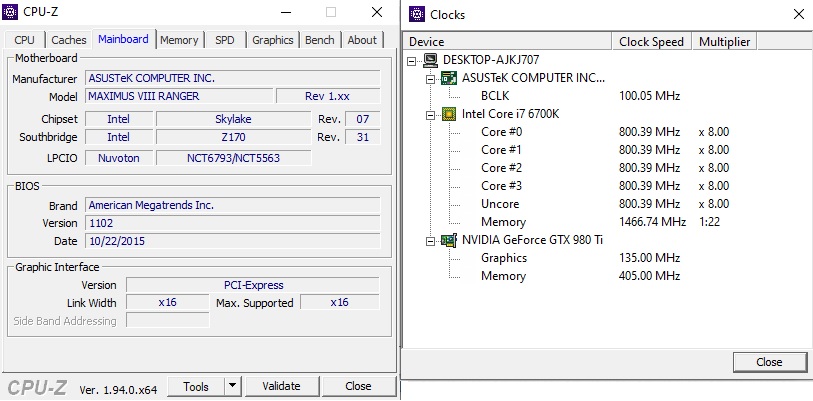The height and width of the screenshot is (401, 813).
Task: Open the SPD tab
Action: coord(225,40)
